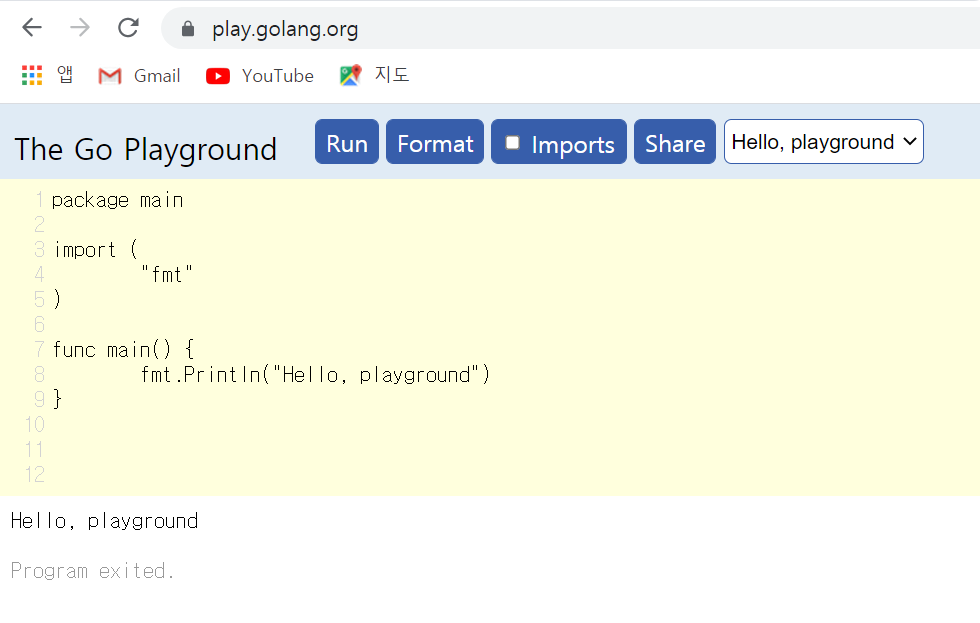Enable the Imports checkbox

pyautogui.click(x=512, y=142)
